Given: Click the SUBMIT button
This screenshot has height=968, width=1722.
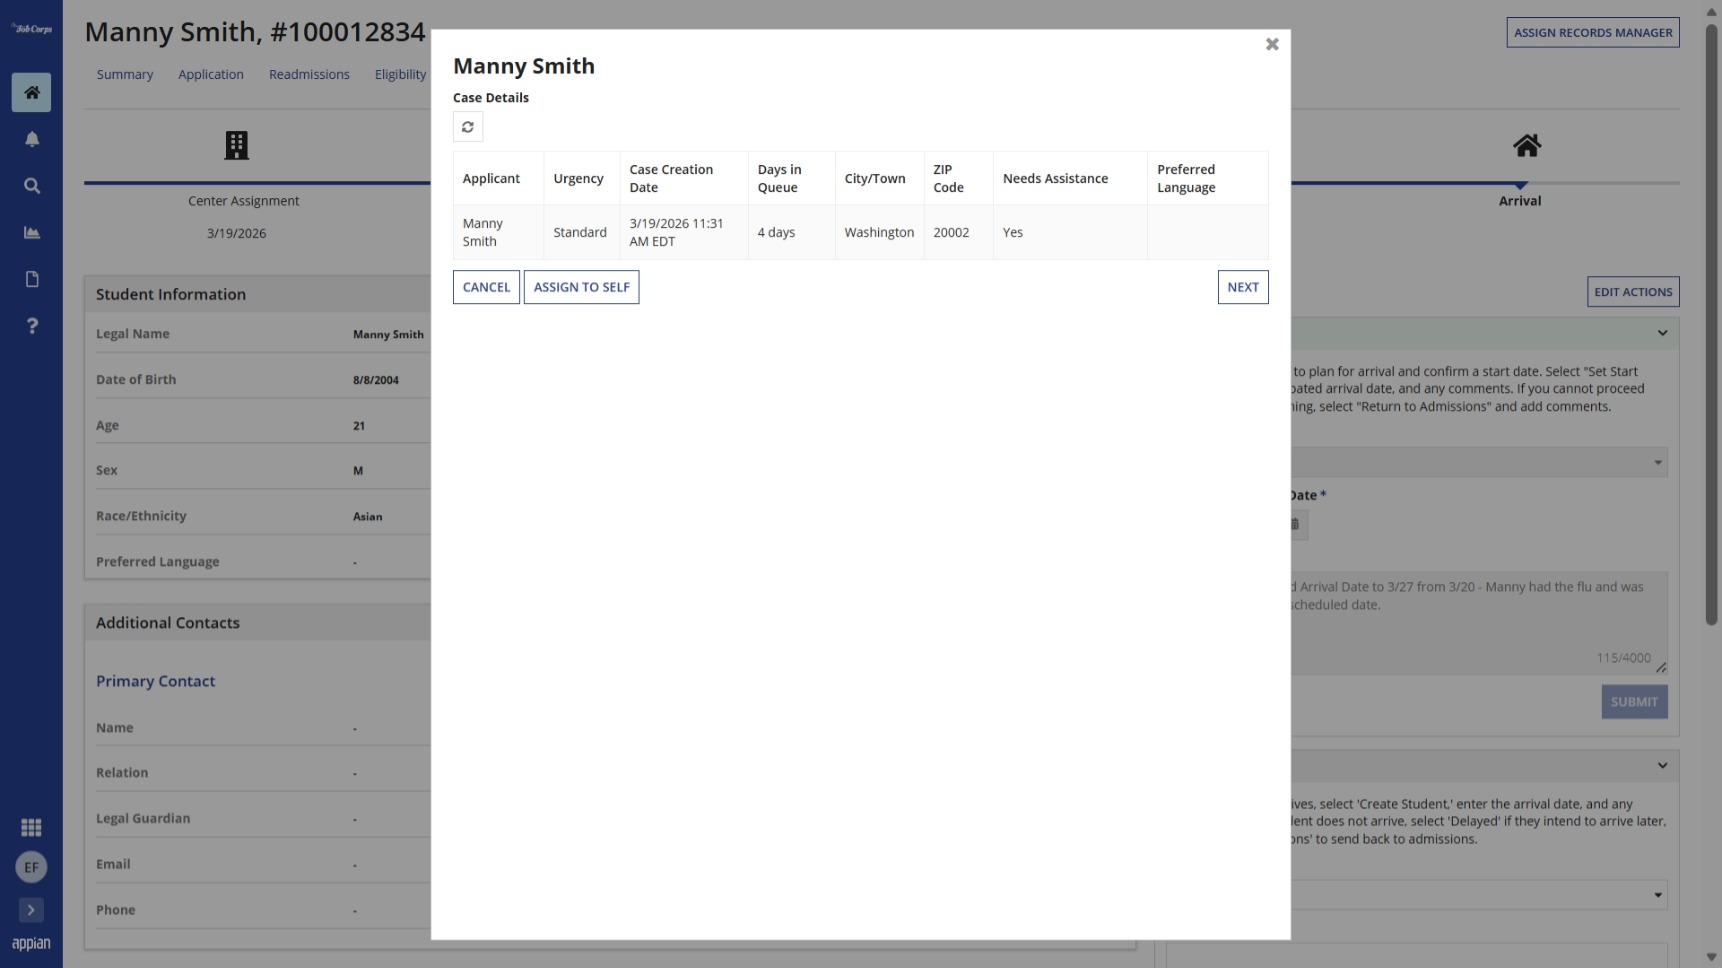Looking at the screenshot, I should click(1634, 702).
